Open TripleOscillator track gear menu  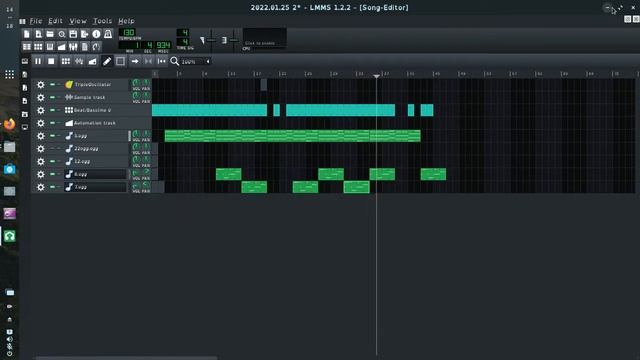pos(41,84)
